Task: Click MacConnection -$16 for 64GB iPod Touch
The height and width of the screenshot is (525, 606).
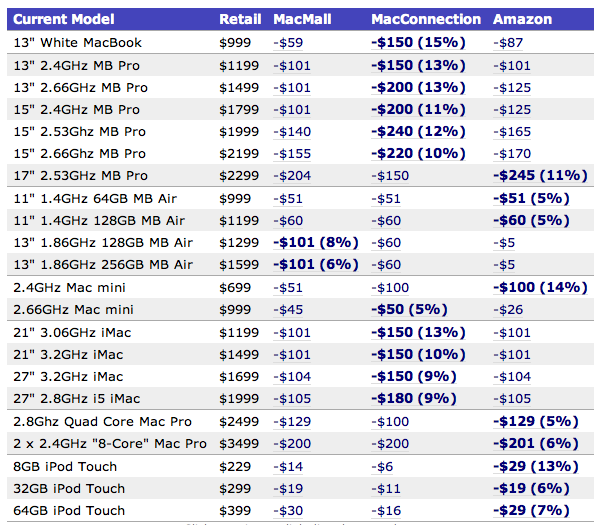Action: tap(386, 510)
